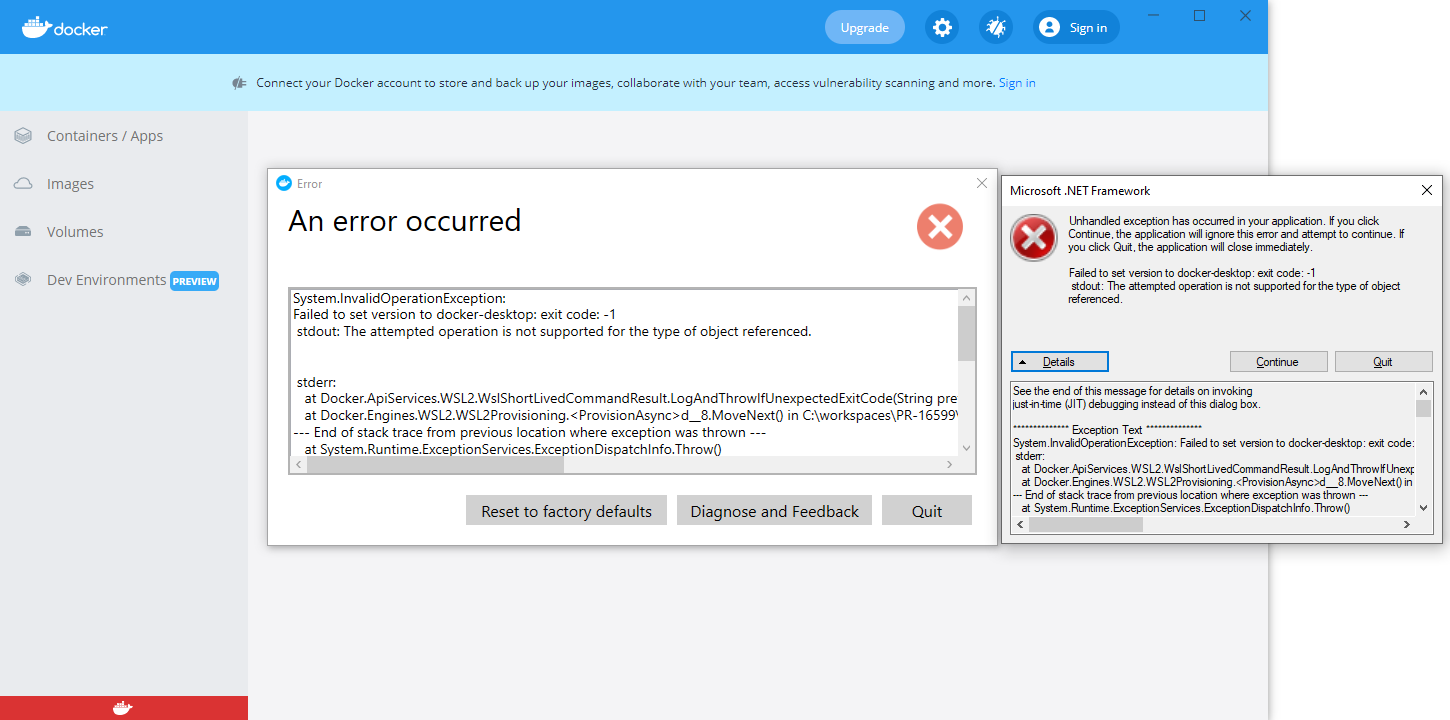
Task: Open Docker settings gear icon
Action: tap(941, 28)
